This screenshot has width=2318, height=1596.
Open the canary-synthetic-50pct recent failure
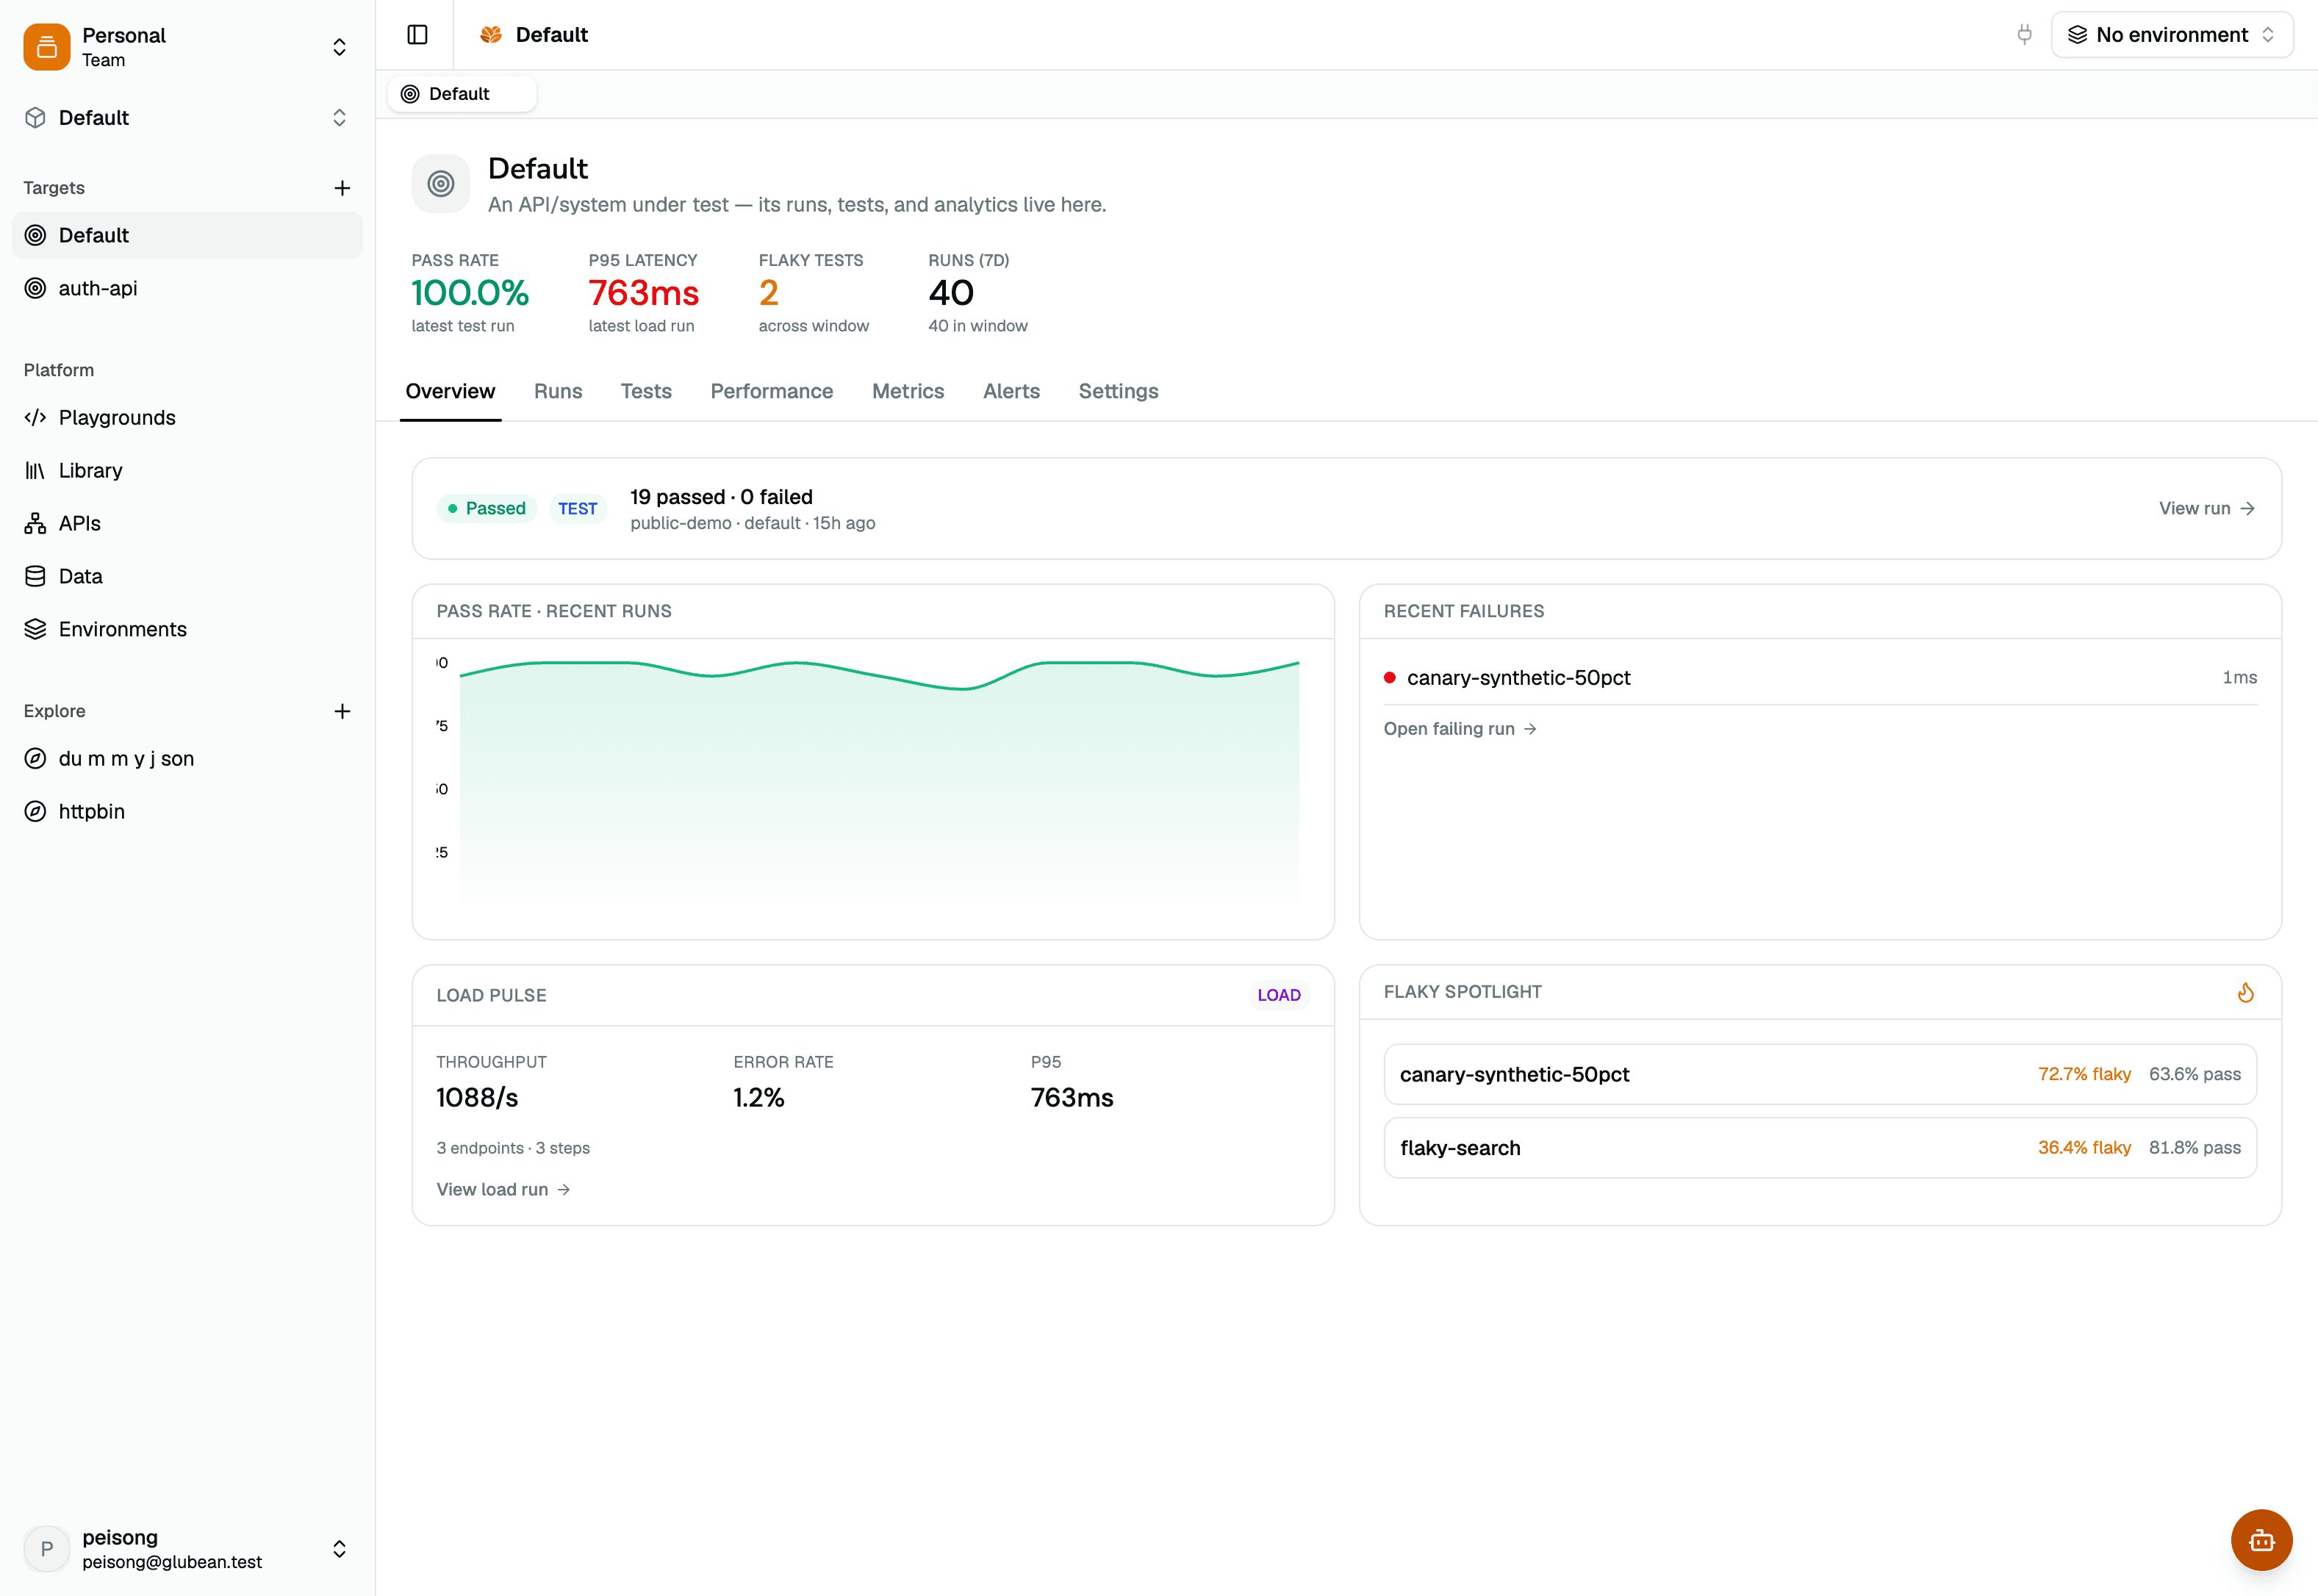click(1820, 677)
